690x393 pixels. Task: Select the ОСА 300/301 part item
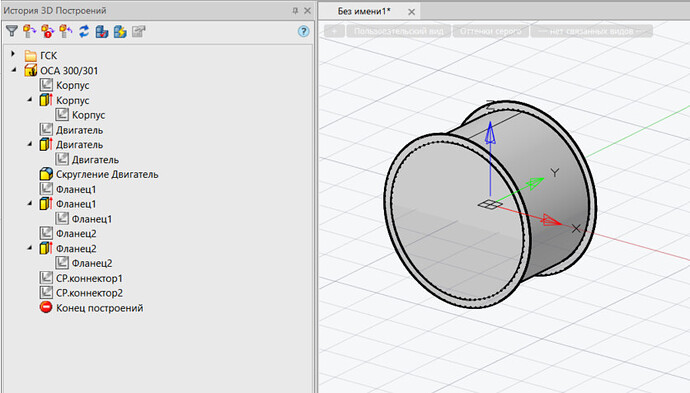coord(69,70)
